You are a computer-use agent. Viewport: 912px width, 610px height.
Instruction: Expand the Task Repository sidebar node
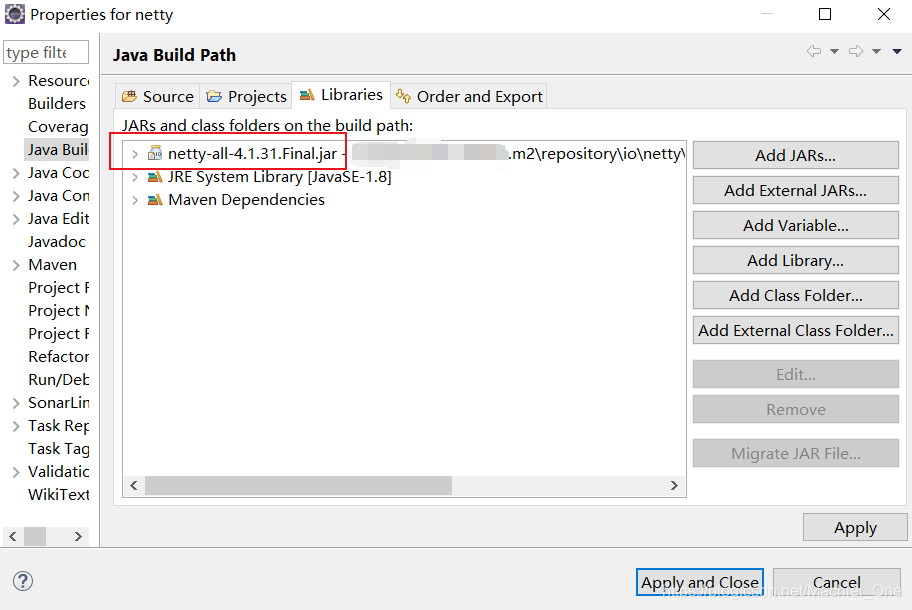point(16,426)
